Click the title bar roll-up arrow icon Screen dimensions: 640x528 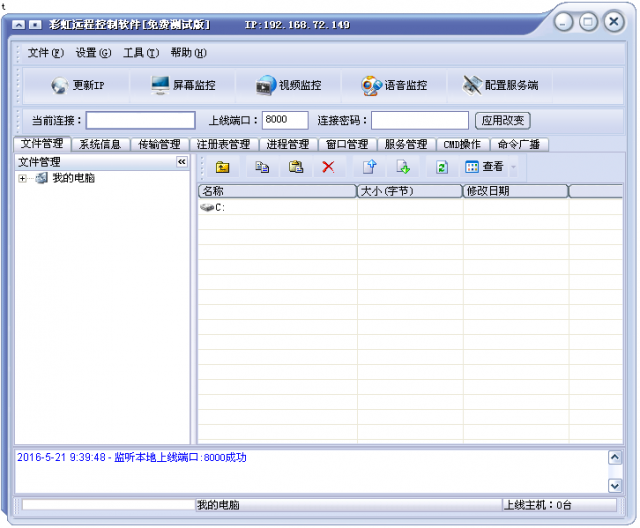tap(18, 25)
